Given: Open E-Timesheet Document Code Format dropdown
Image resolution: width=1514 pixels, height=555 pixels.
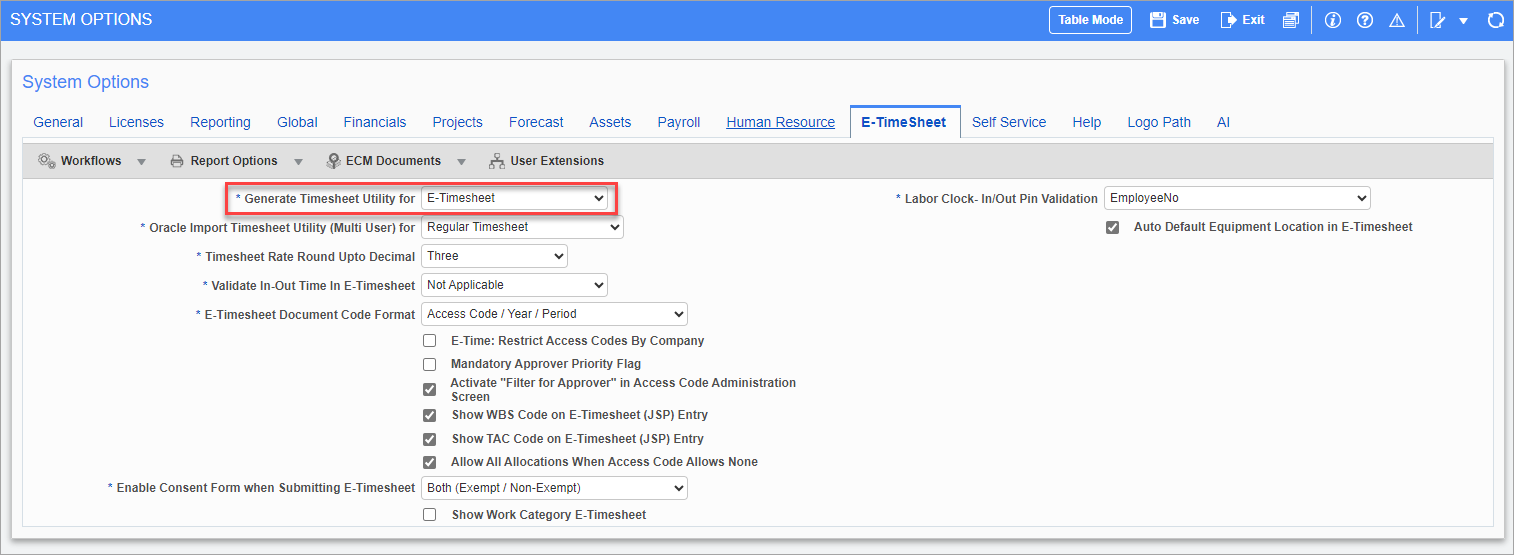Looking at the screenshot, I should point(554,314).
